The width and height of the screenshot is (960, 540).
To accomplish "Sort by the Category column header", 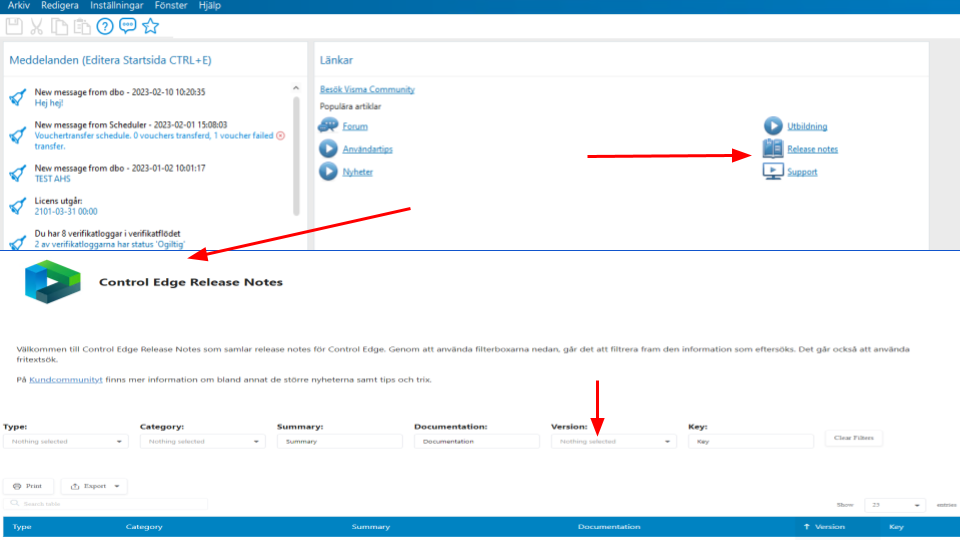I will tap(144, 527).
